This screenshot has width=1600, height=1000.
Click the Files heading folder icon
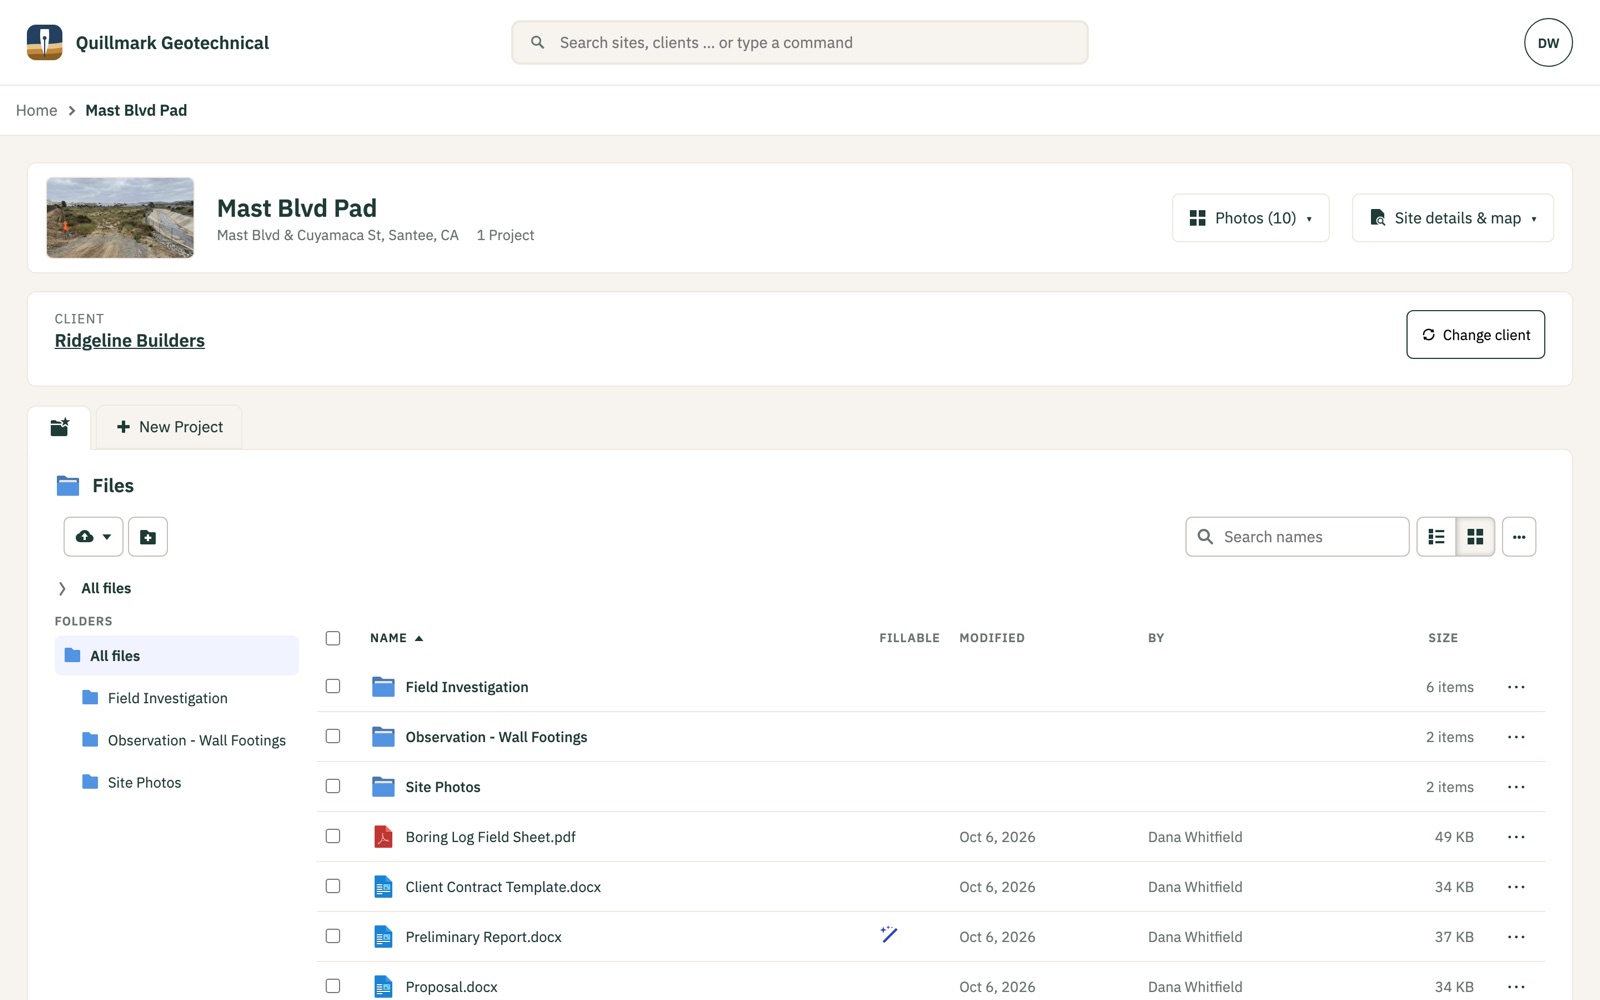68,486
